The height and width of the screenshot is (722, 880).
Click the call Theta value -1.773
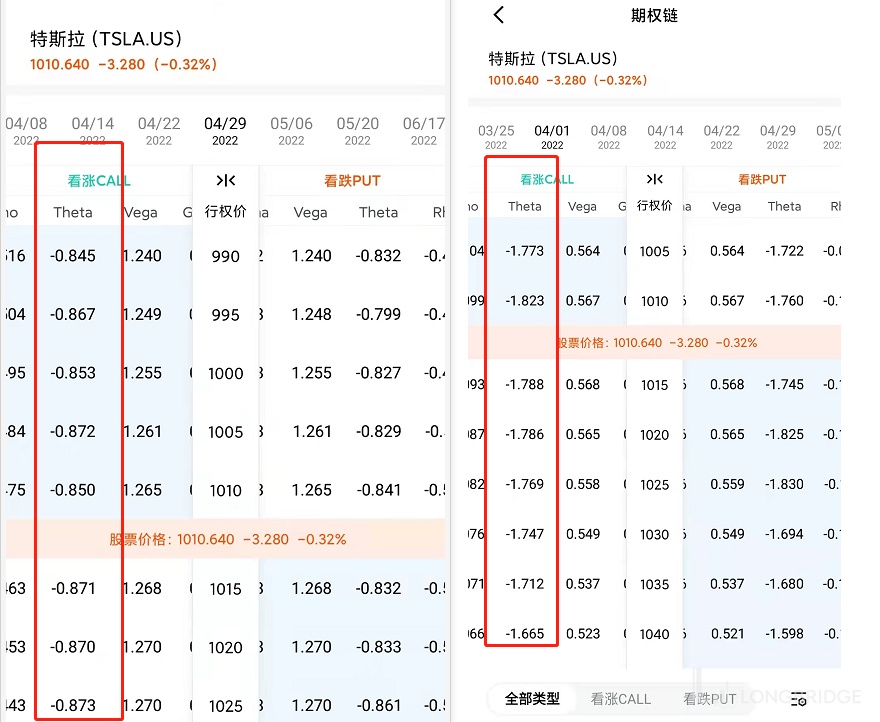[x=525, y=251]
